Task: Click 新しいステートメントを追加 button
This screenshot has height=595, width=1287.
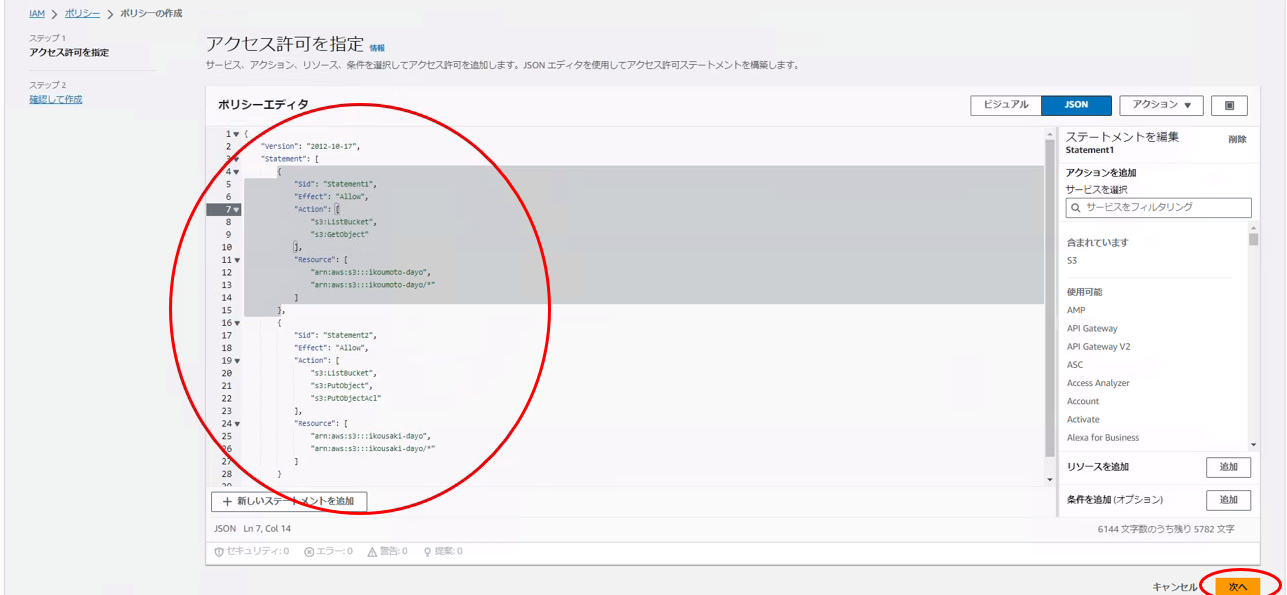Action: (x=289, y=501)
